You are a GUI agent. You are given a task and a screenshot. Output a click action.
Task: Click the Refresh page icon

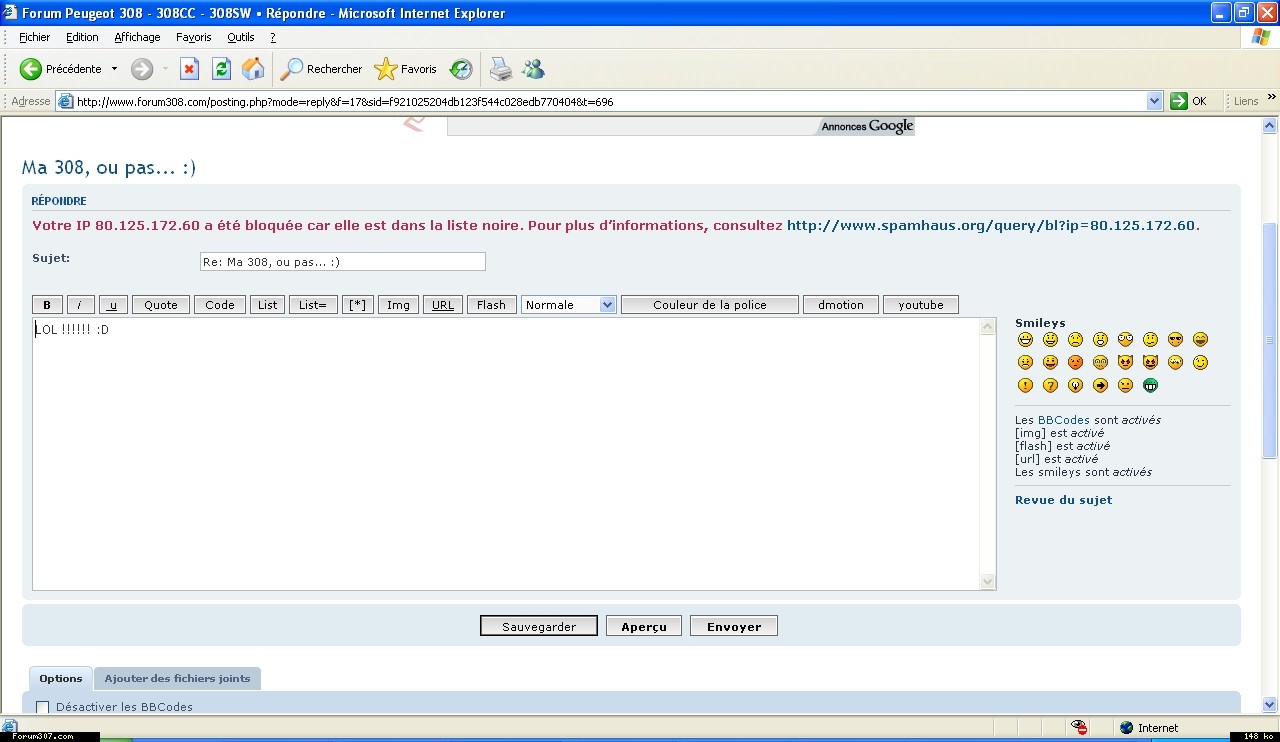pyautogui.click(x=221, y=69)
